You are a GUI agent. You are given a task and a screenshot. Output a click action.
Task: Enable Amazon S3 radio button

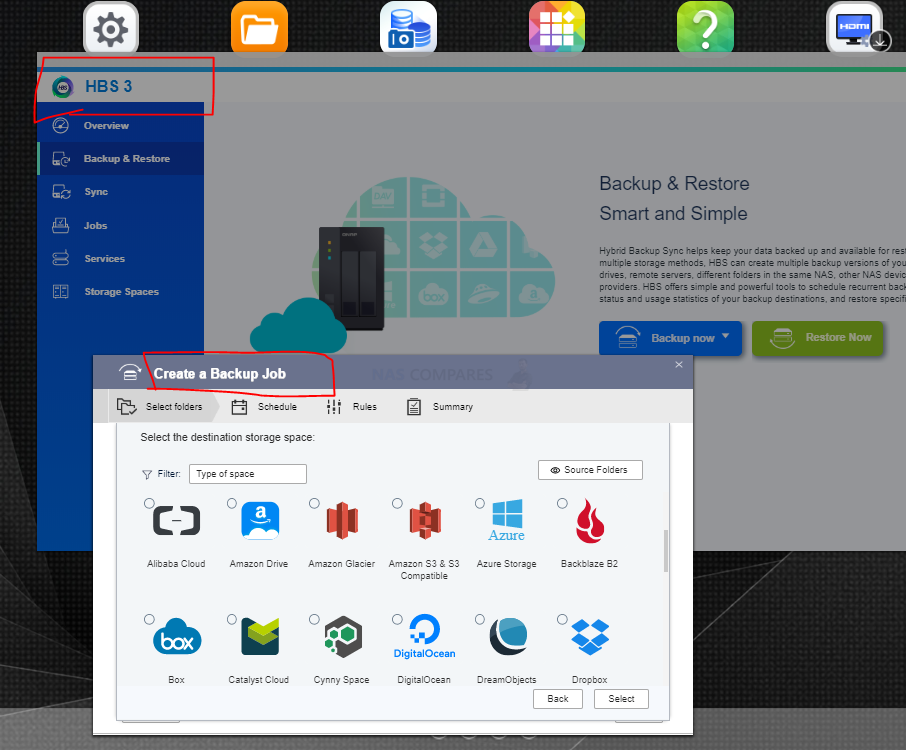(x=397, y=503)
